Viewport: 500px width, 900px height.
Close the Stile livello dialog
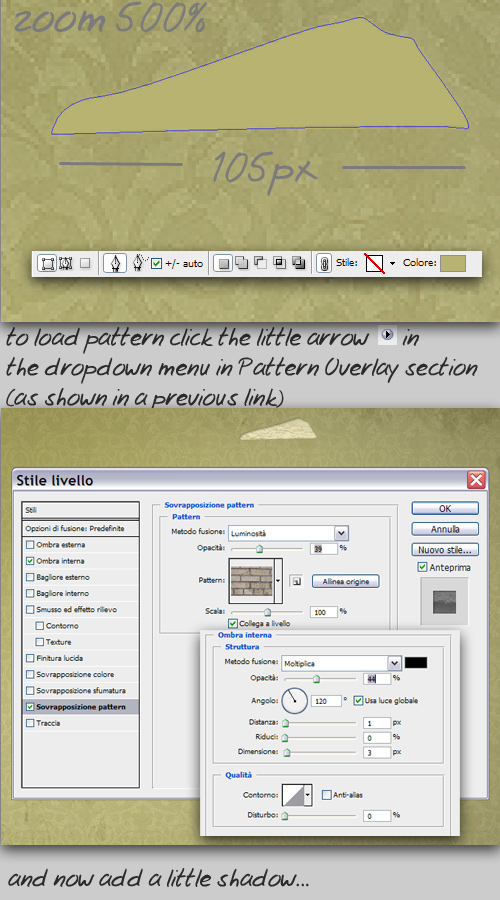tap(476, 479)
